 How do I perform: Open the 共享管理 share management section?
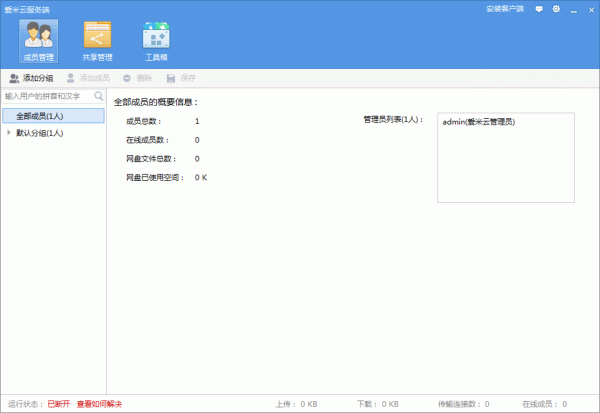click(97, 41)
